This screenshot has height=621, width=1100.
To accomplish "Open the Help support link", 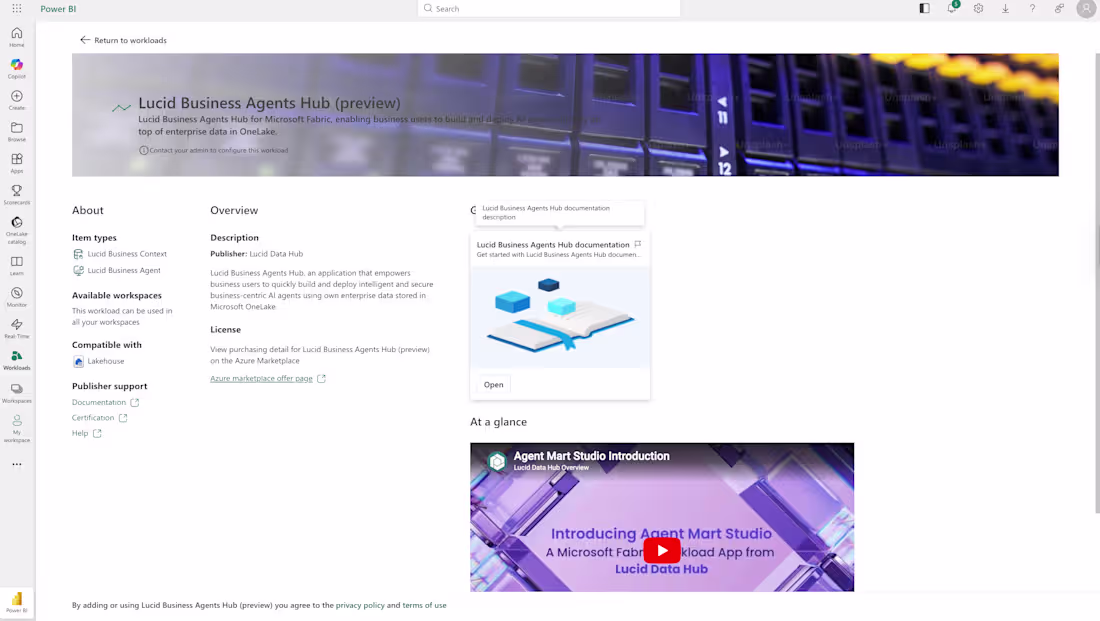I will (x=87, y=433).
